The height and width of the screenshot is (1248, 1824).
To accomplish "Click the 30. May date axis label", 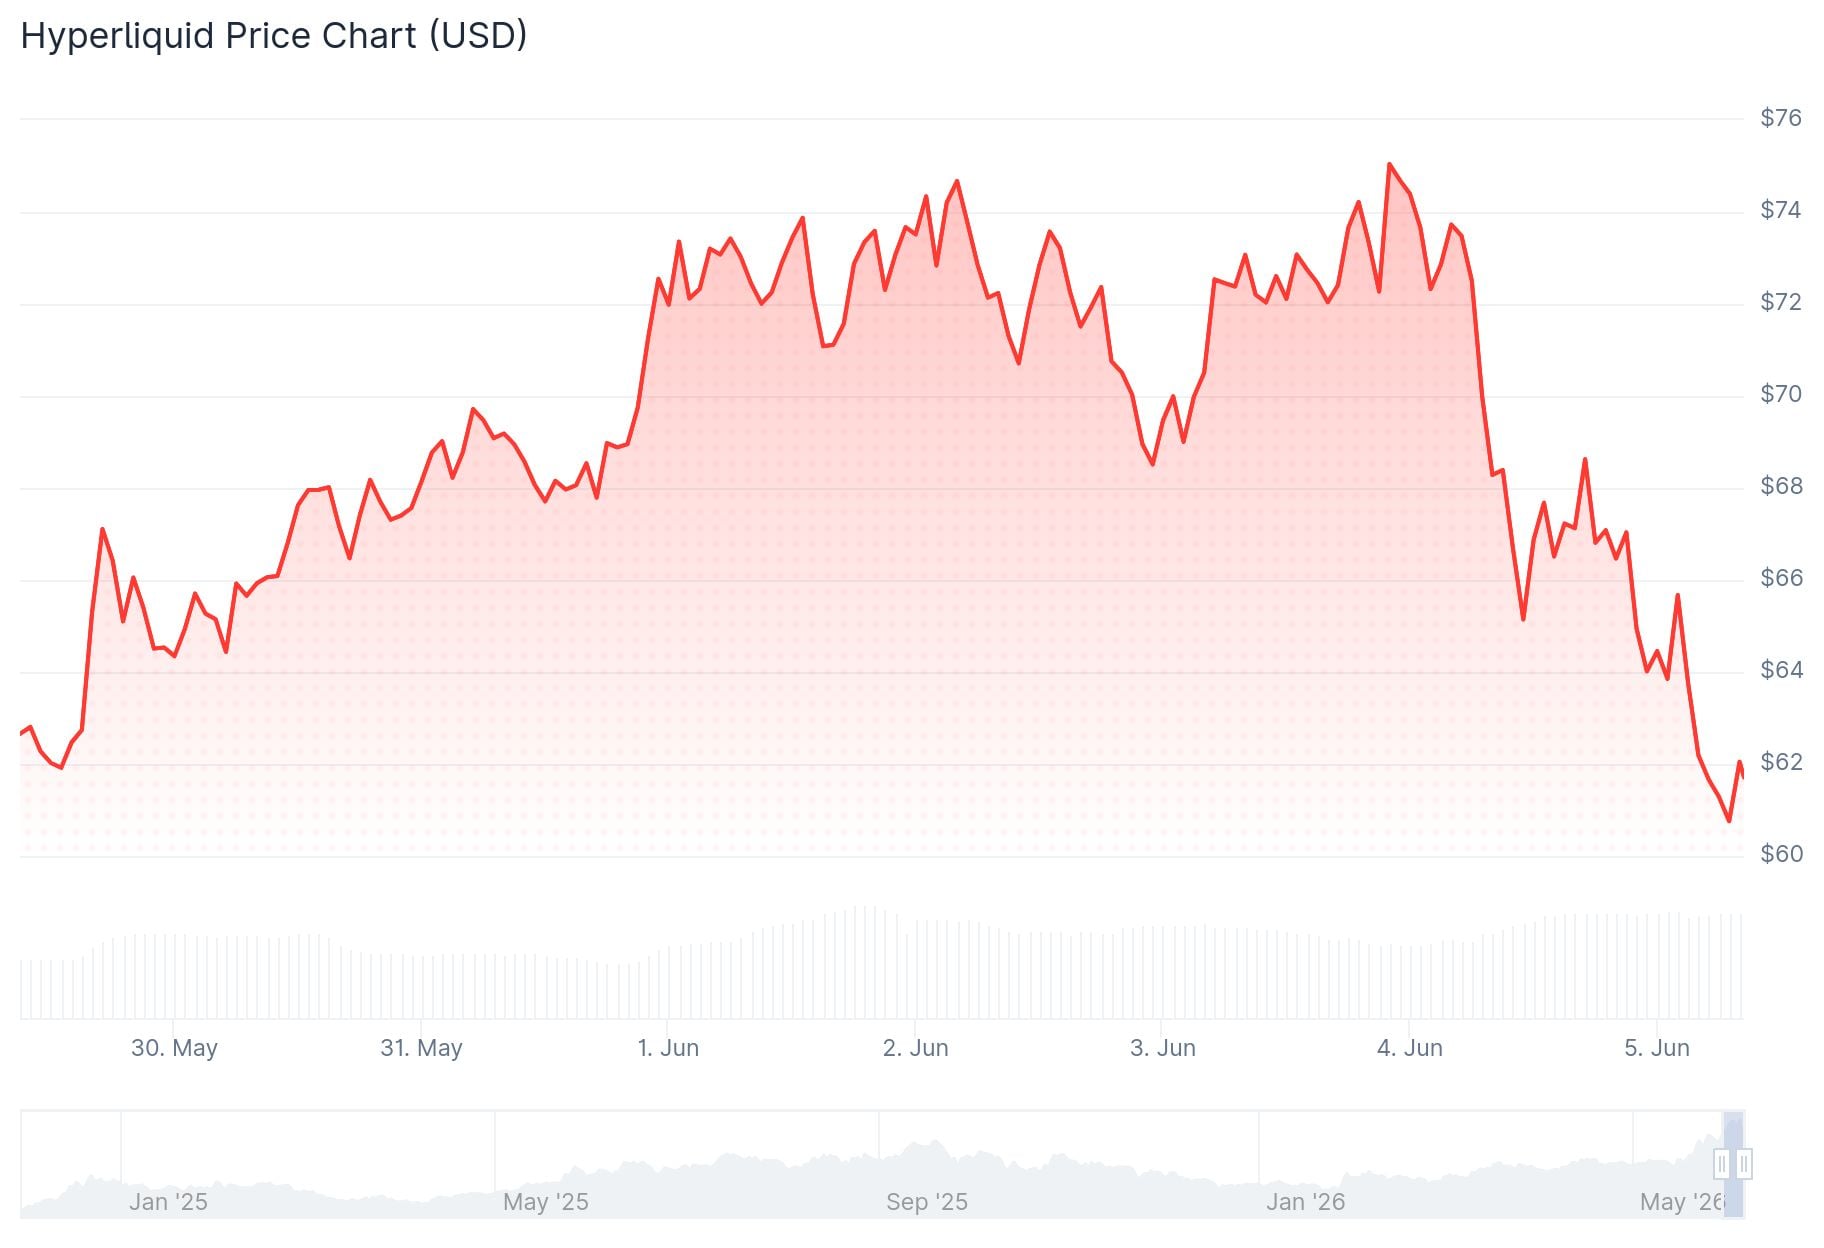I will point(174,1048).
